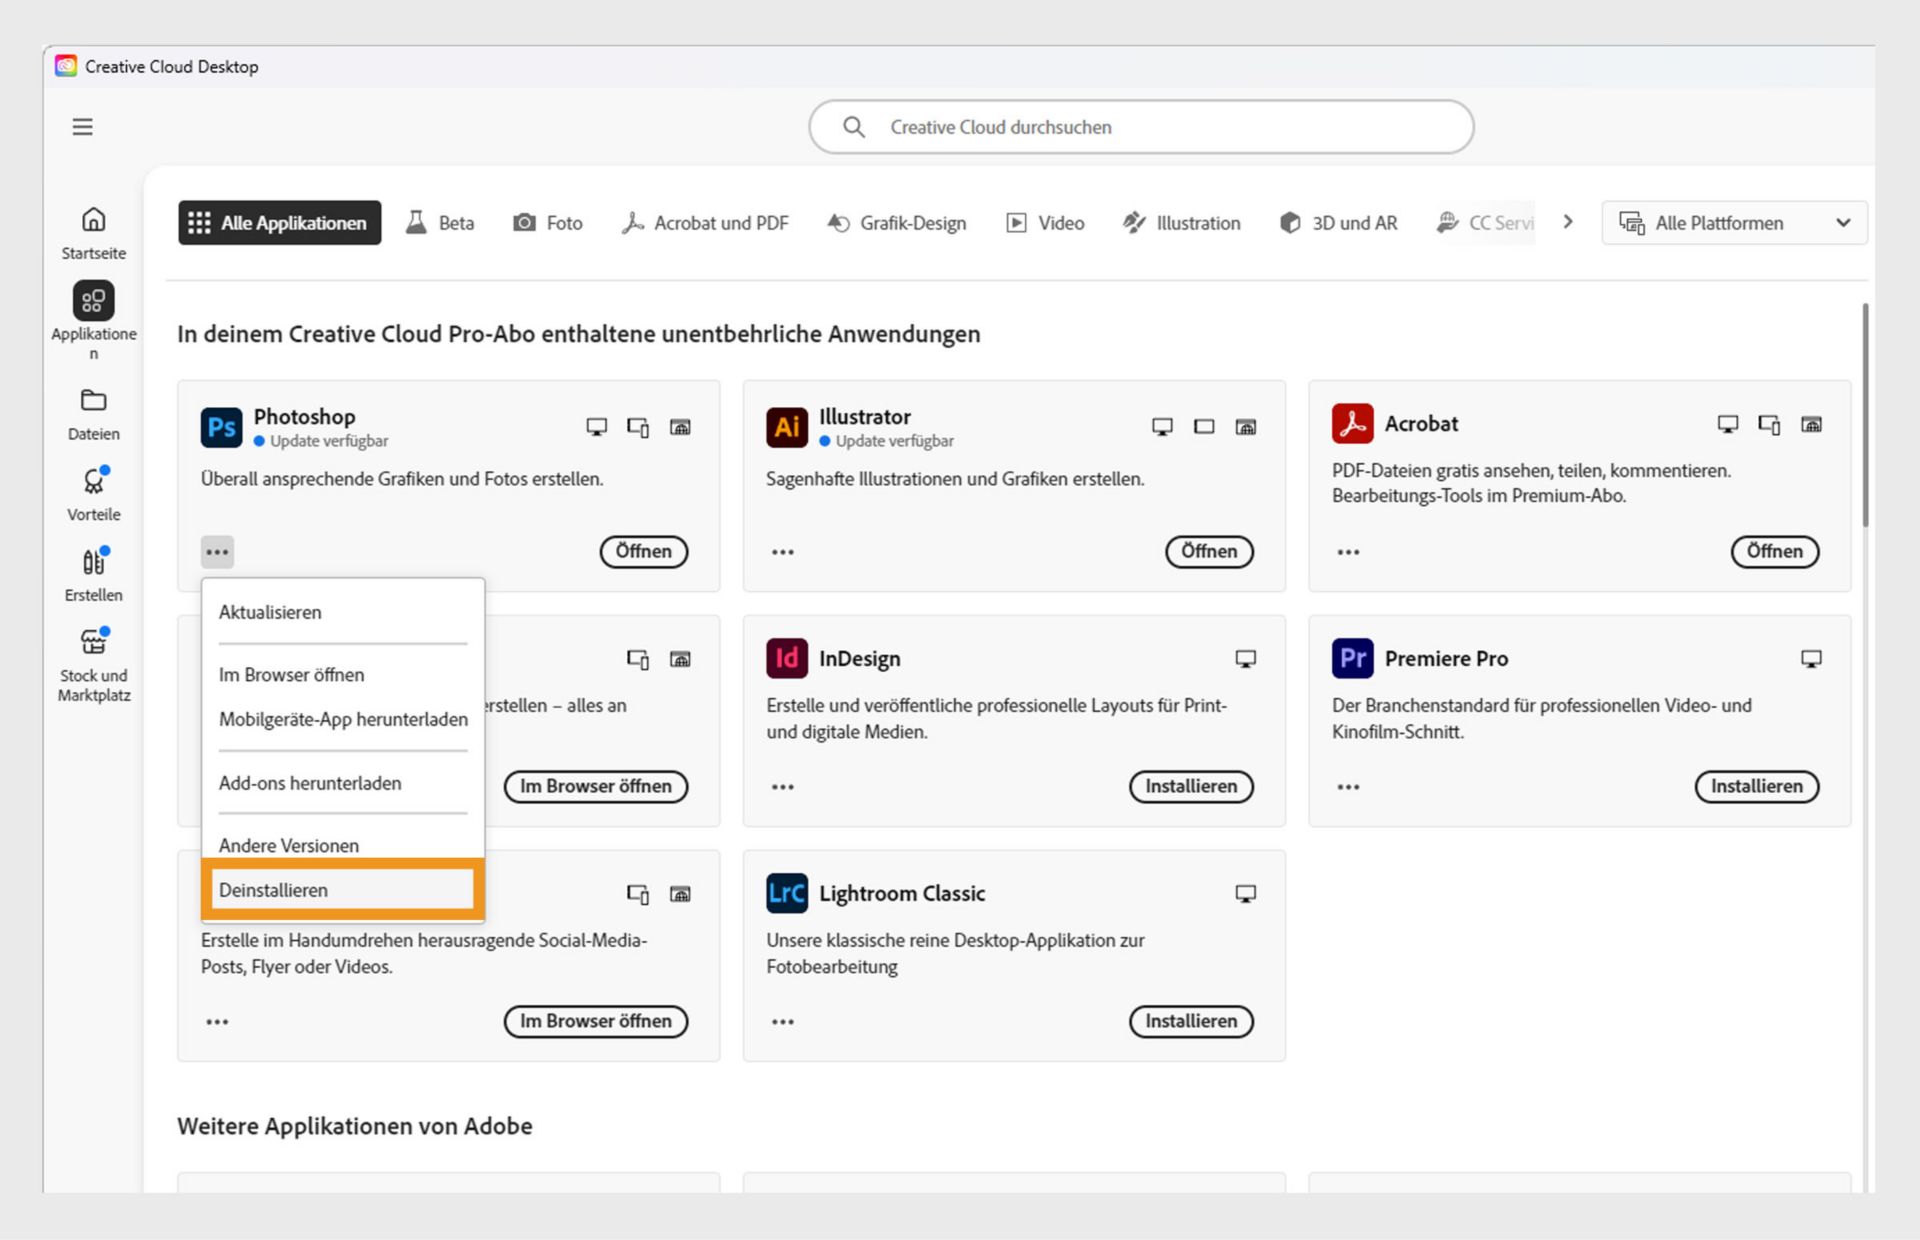Click Installieren for Premiere Pro
This screenshot has width=1920, height=1240.
click(x=1757, y=786)
